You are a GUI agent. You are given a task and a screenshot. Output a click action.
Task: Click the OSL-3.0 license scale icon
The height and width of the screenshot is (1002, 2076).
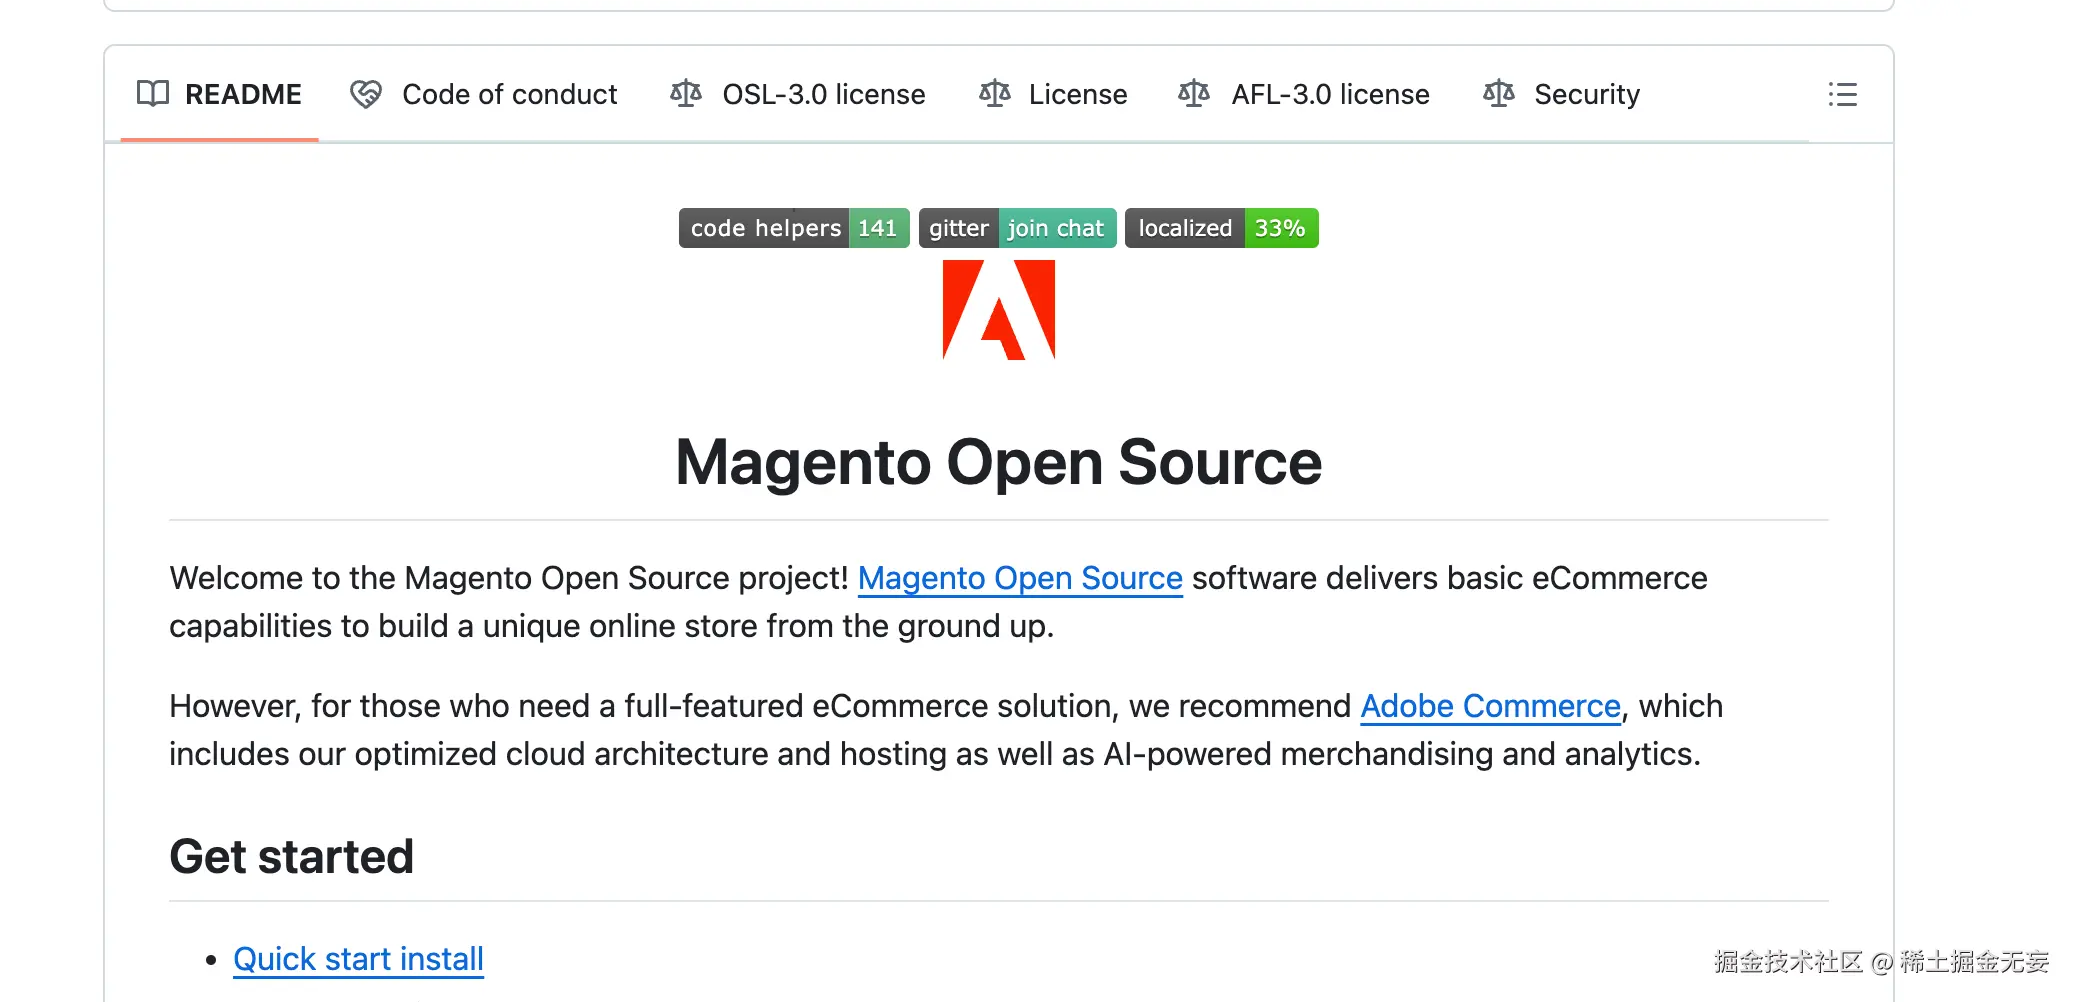686,94
